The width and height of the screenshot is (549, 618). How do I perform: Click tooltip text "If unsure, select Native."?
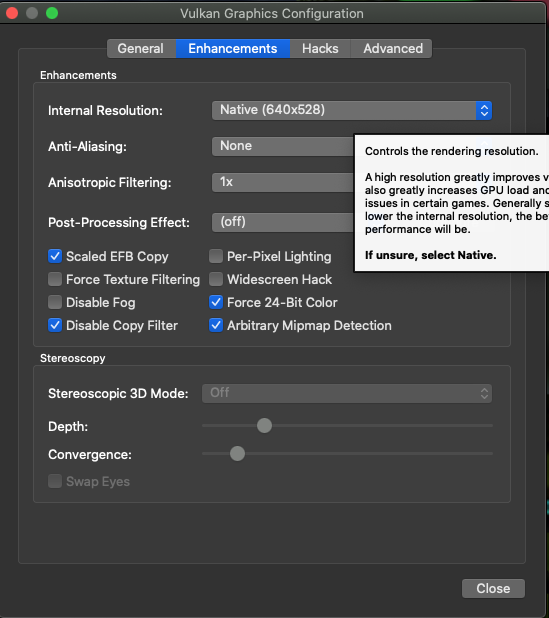430,255
